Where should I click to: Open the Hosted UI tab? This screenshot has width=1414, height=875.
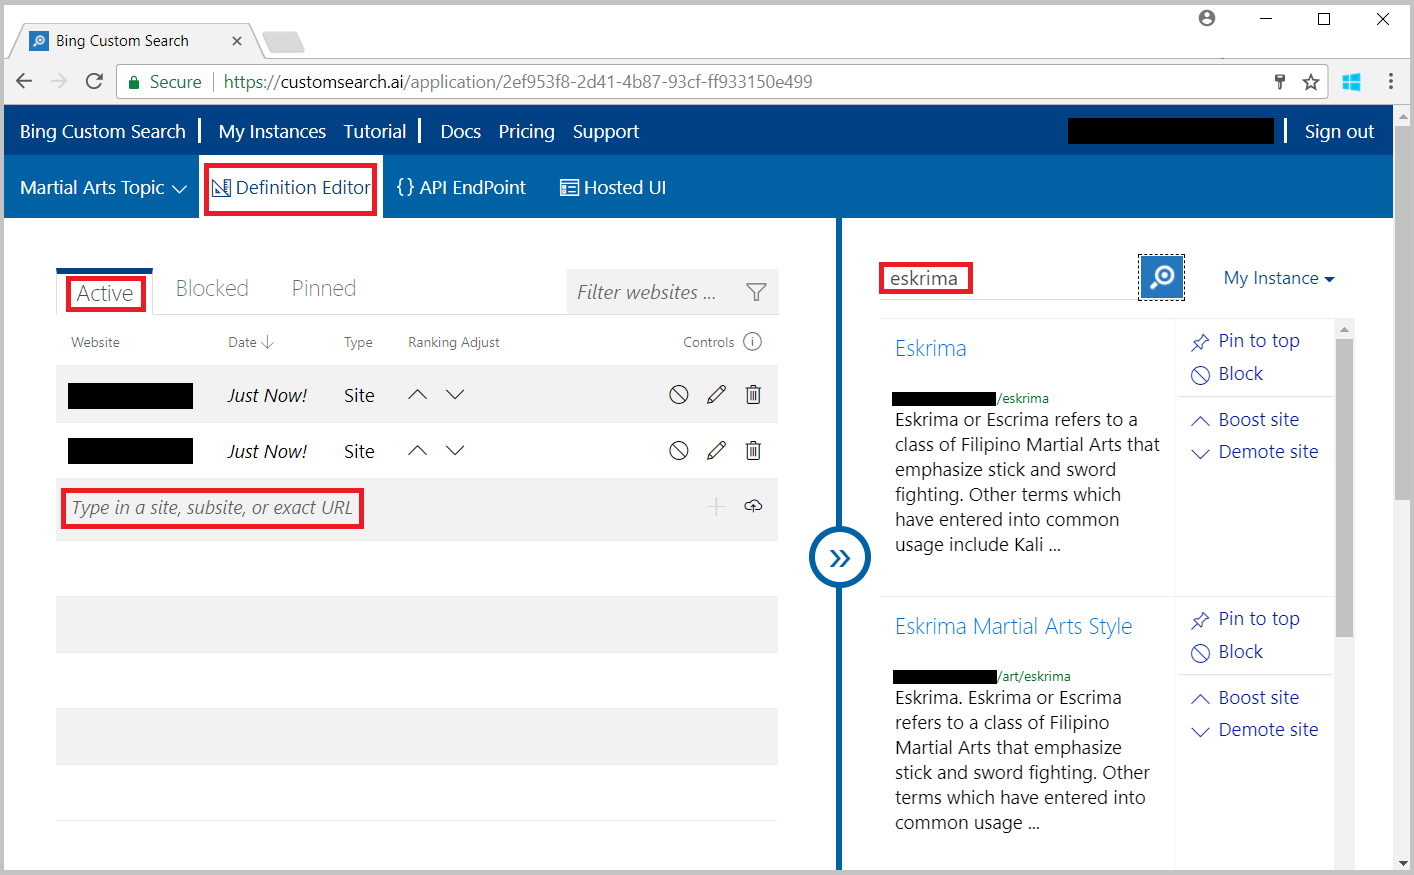pyautogui.click(x=613, y=188)
